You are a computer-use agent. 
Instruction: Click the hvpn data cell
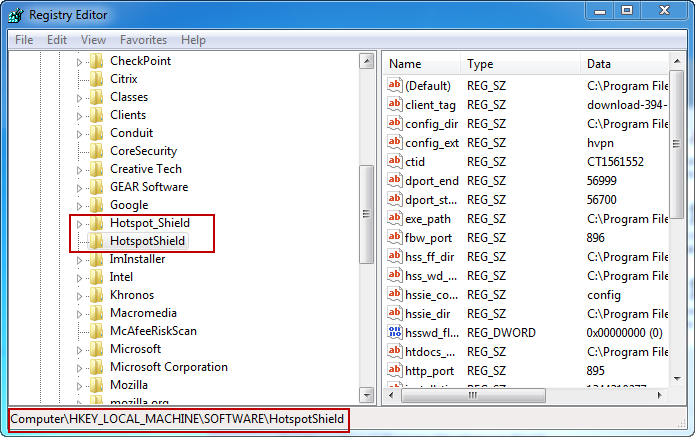pos(600,143)
